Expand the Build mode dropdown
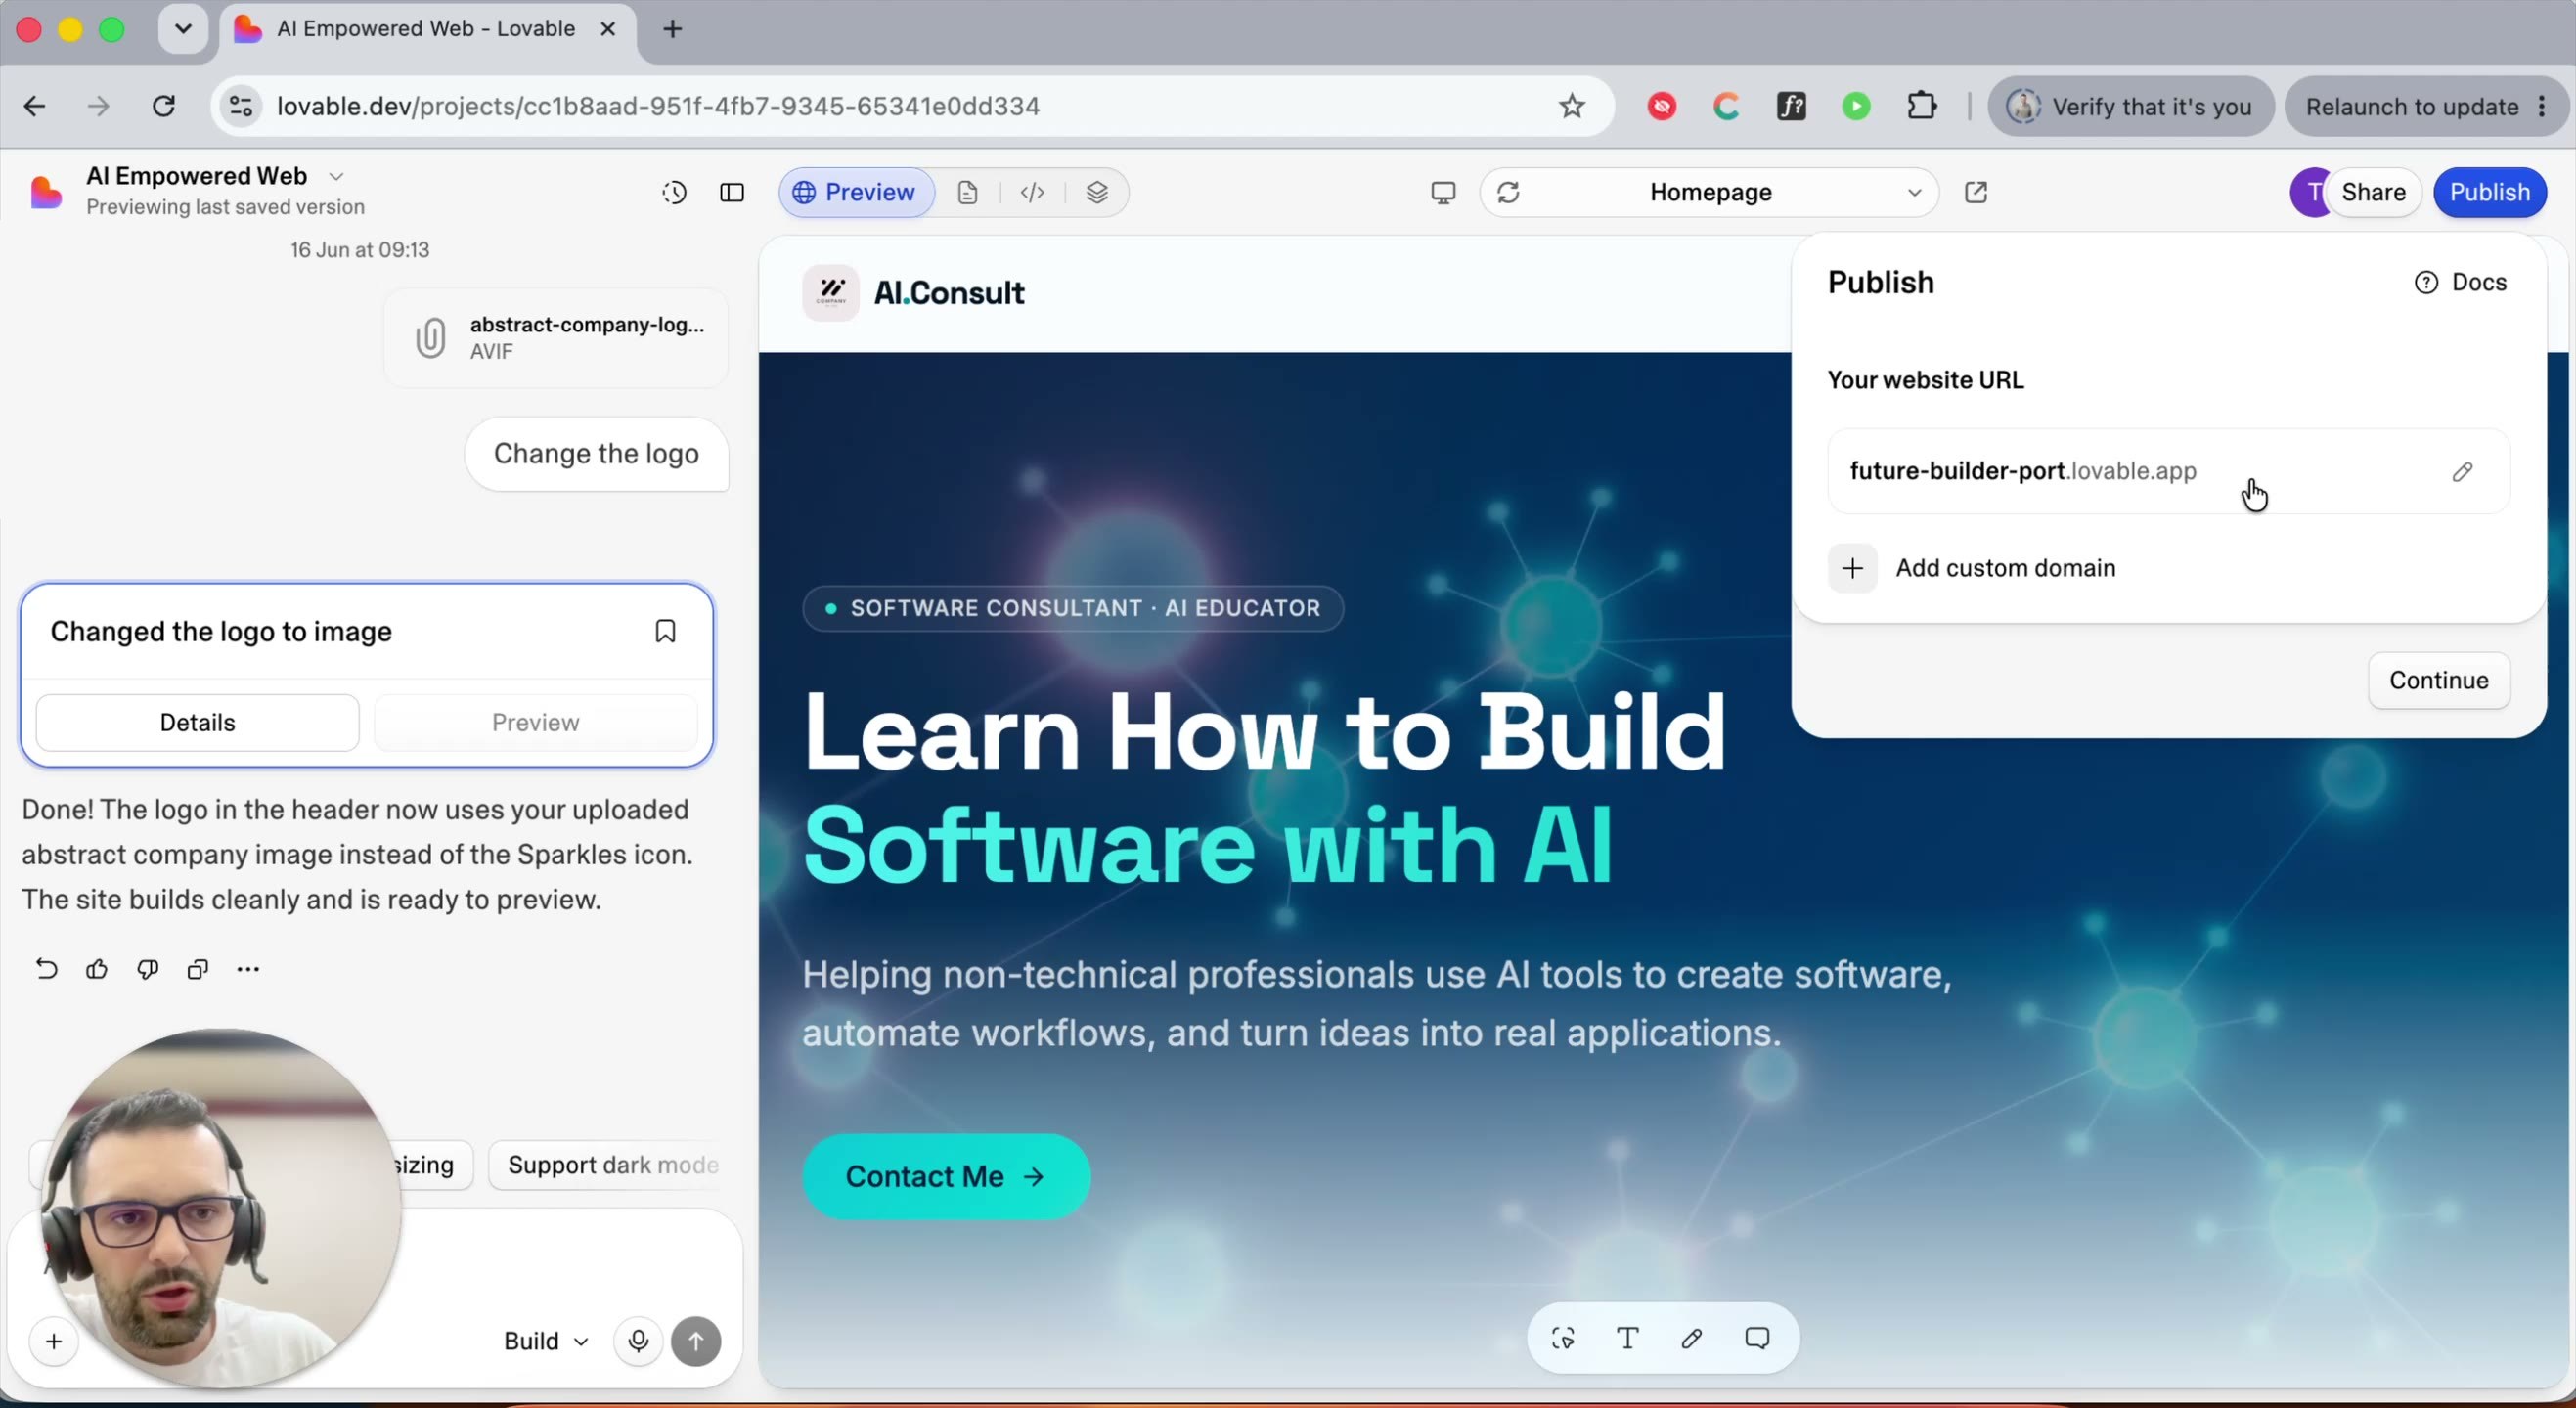The width and height of the screenshot is (2576, 1408). point(546,1340)
